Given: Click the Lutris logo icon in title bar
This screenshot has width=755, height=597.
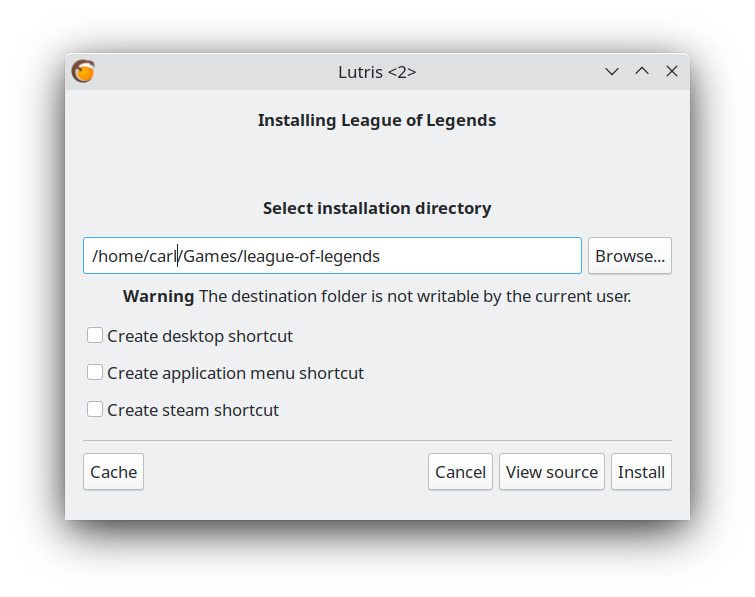Looking at the screenshot, I should 83,71.
